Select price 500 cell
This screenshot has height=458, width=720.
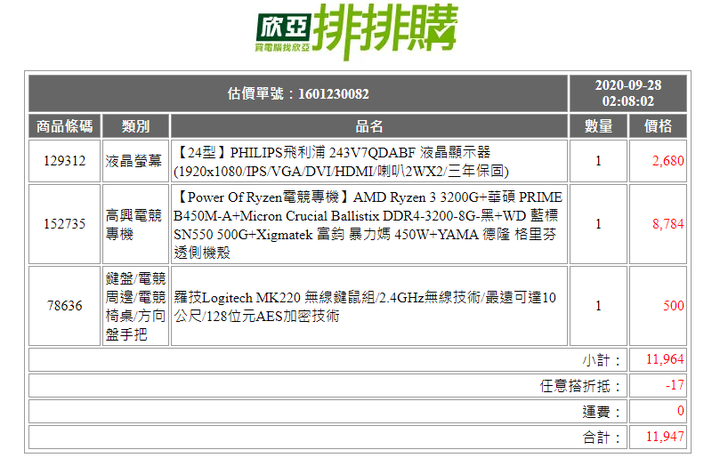pyautogui.click(x=658, y=306)
